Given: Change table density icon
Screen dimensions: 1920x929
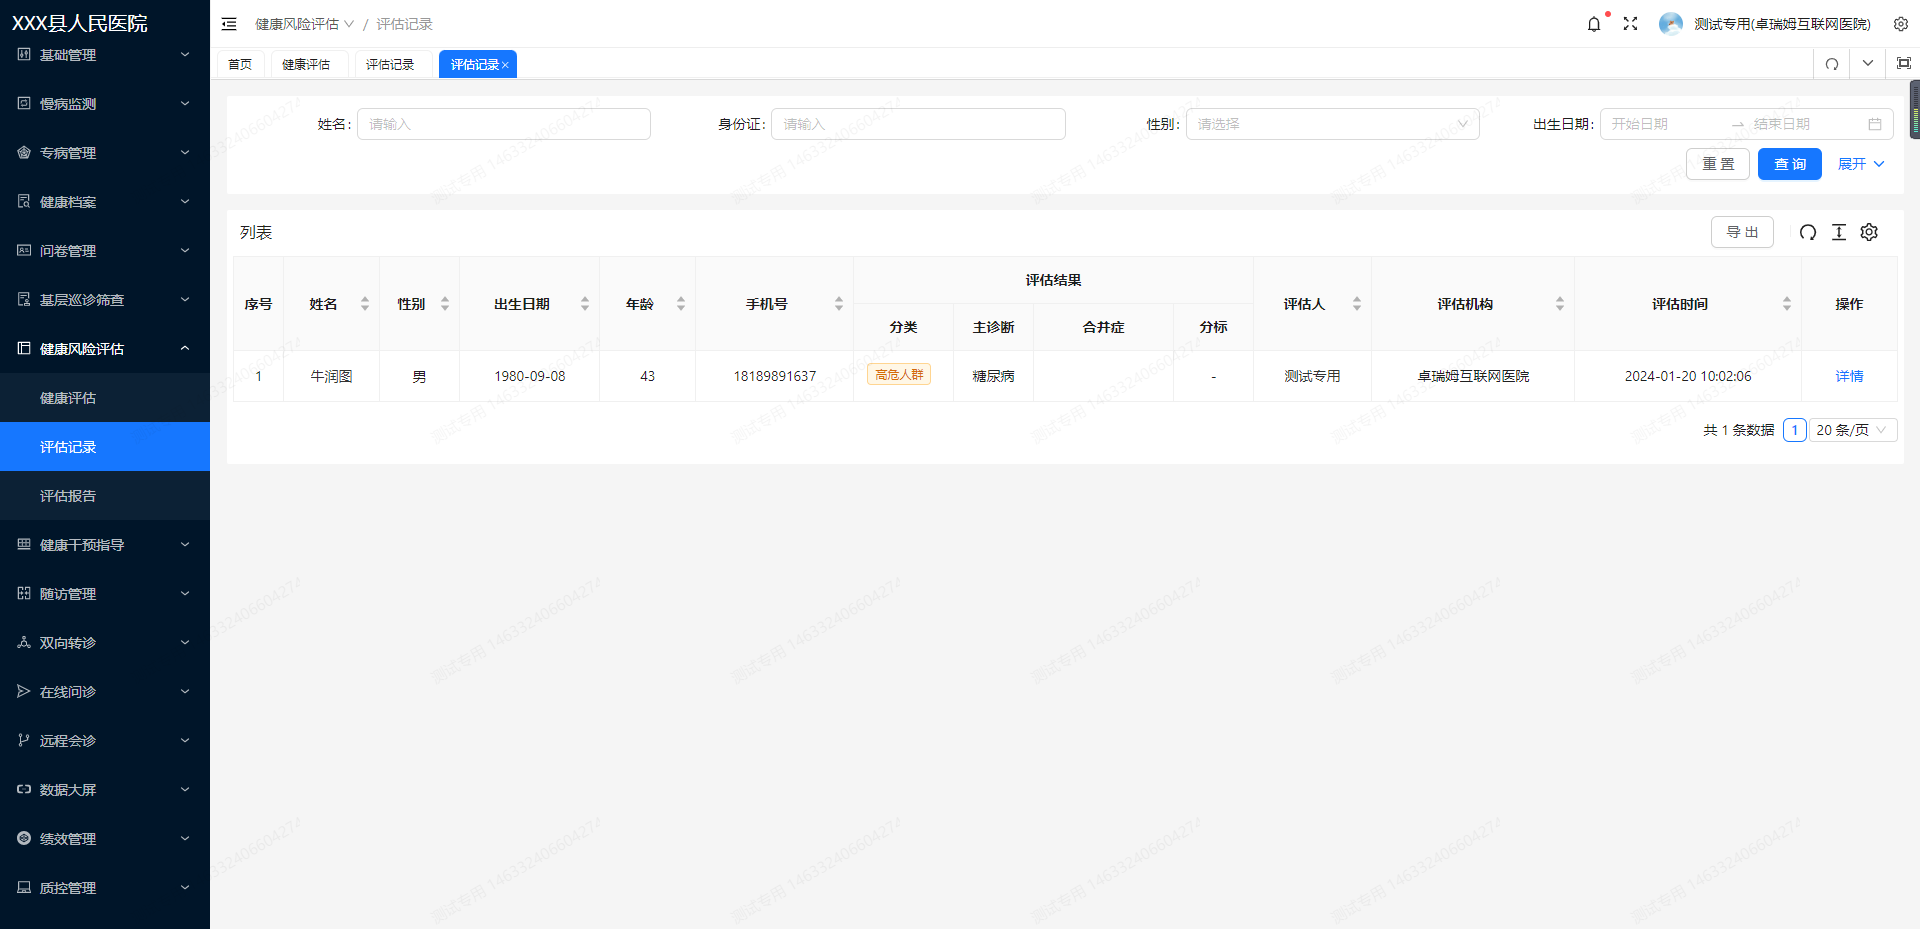Looking at the screenshot, I should pyautogui.click(x=1838, y=232).
